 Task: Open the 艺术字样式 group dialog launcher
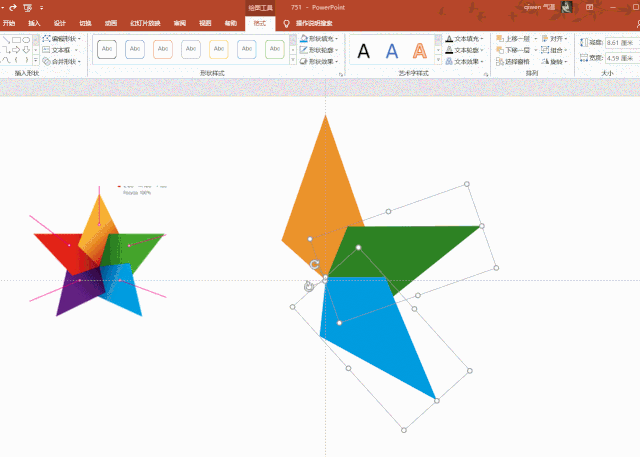pyautogui.click(x=486, y=74)
